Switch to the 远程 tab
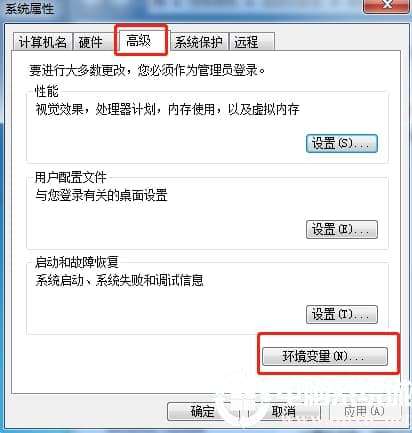Screen dimensions: 412x433 251,42
